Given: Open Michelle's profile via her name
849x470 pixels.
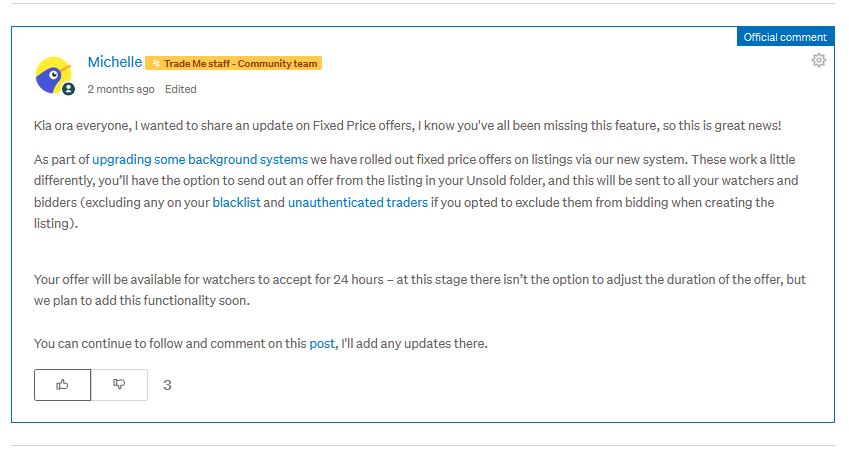Looking at the screenshot, I should [114, 62].
